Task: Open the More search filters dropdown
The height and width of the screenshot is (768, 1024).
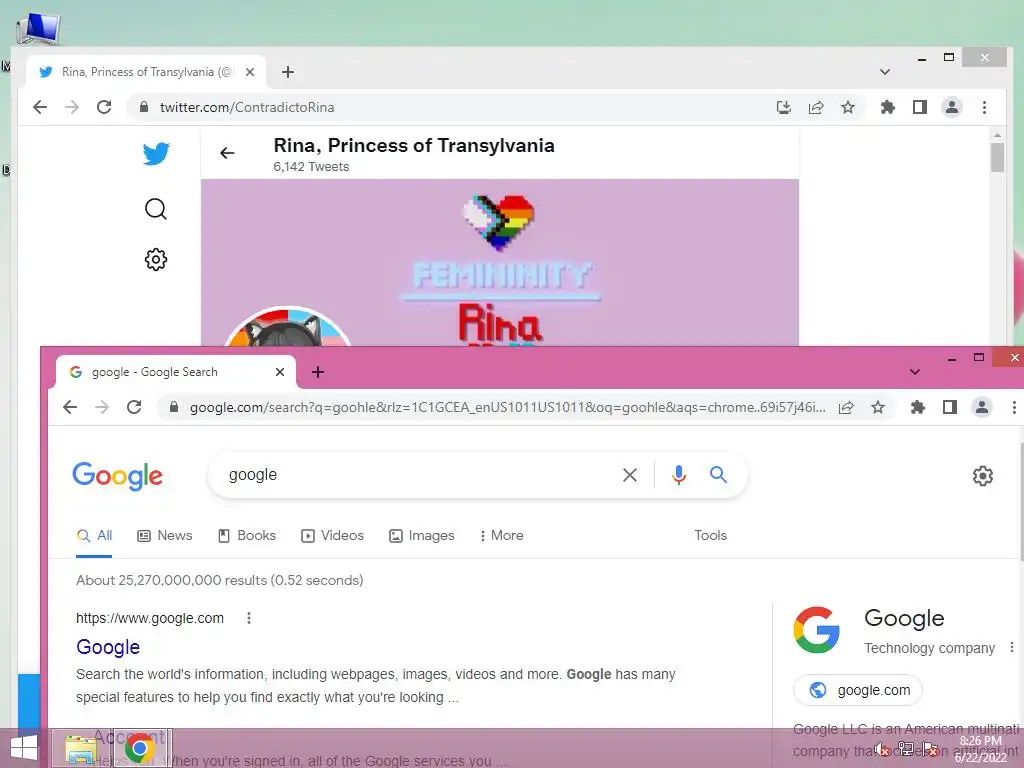Action: [502, 536]
